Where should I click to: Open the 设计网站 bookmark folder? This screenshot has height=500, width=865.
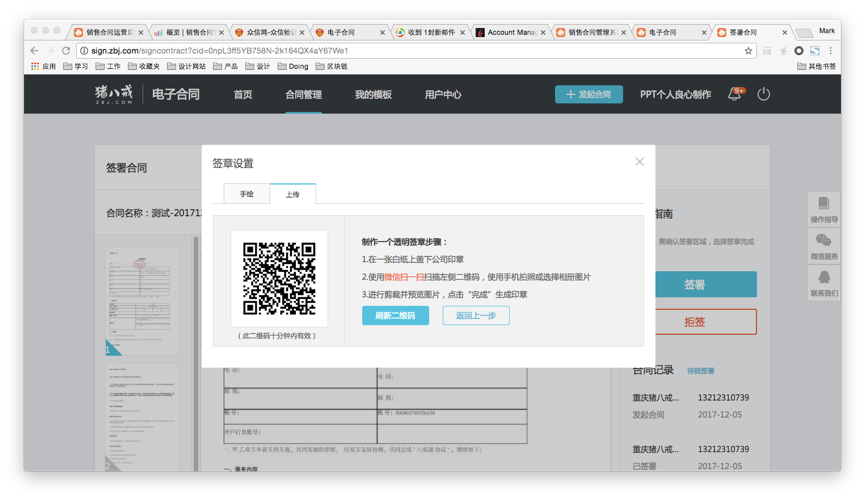coord(186,66)
